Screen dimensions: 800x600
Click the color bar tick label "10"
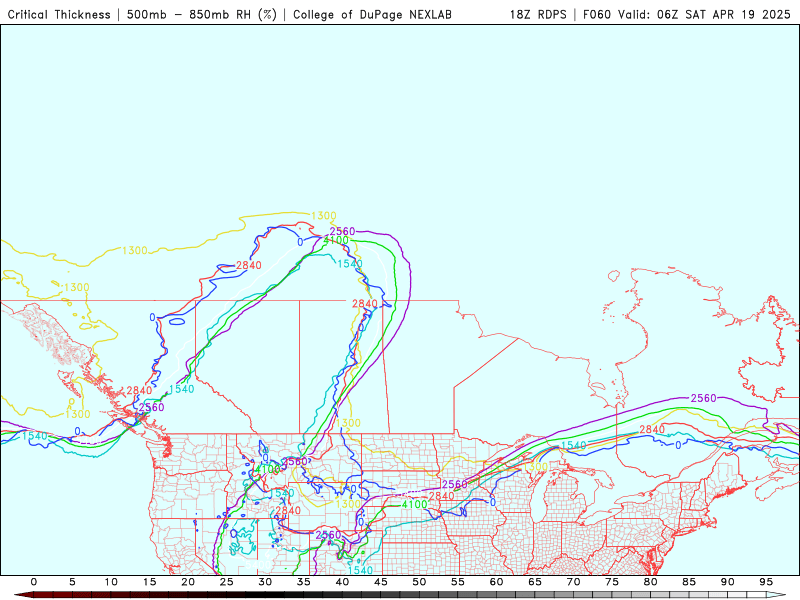tap(111, 582)
